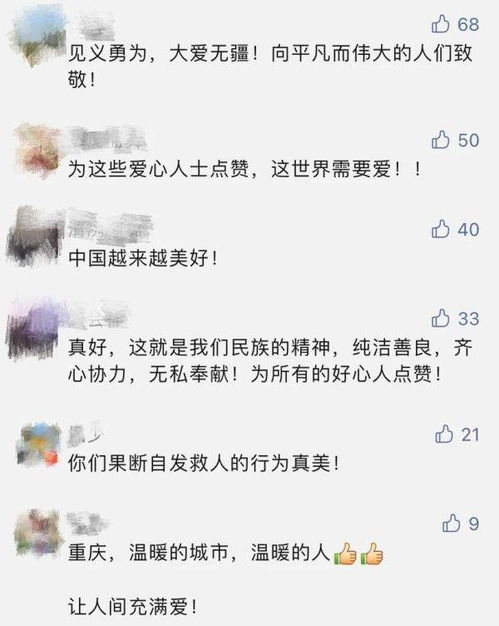Like the comment with 21 likes
The width and height of the screenshot is (499, 626).
[444, 434]
